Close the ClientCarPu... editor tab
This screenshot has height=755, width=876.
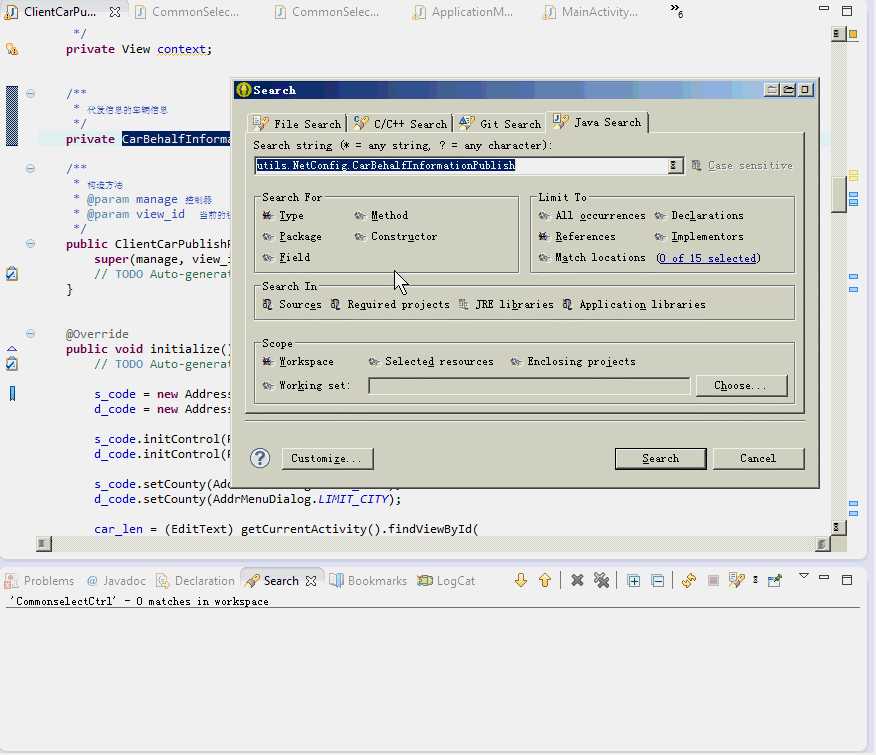tap(115, 12)
